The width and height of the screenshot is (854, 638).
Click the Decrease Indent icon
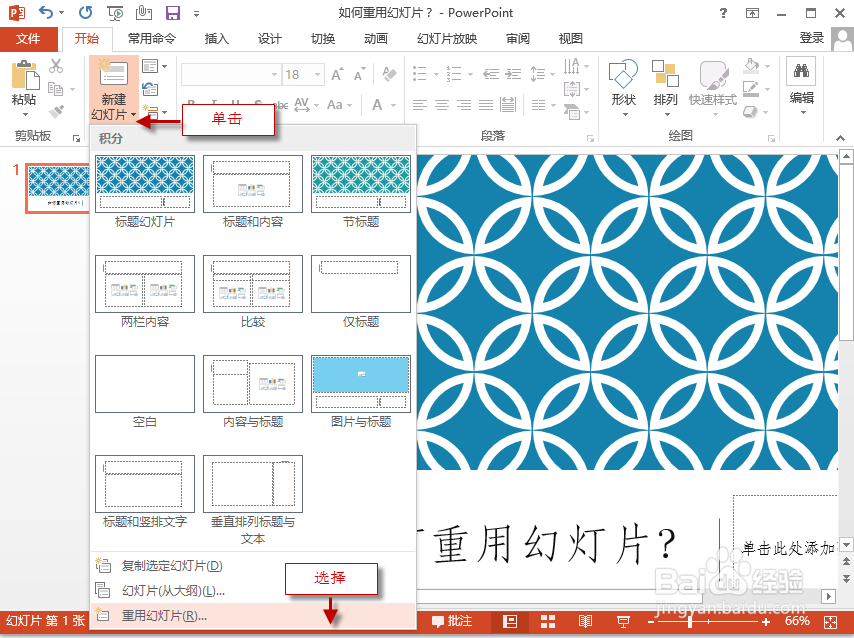click(x=491, y=74)
